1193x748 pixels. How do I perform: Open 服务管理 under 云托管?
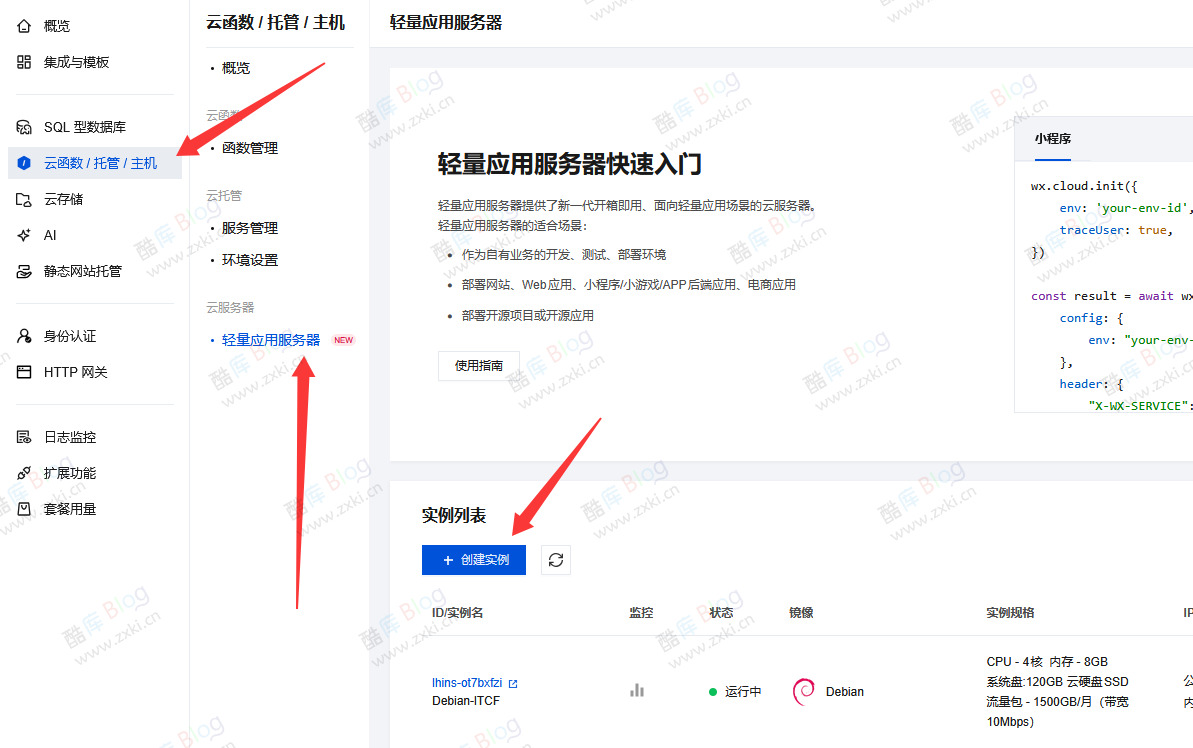click(x=250, y=228)
